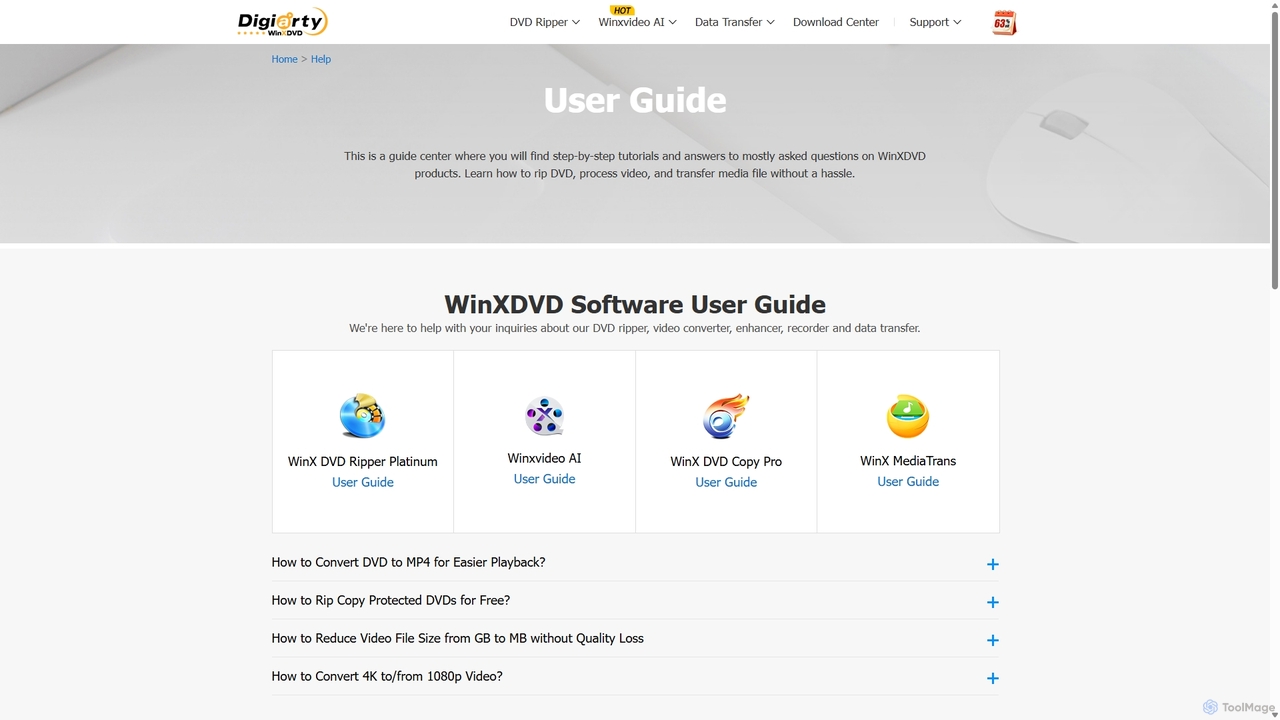Click the Home breadcrumb link
The width and height of the screenshot is (1280, 720).
point(284,59)
